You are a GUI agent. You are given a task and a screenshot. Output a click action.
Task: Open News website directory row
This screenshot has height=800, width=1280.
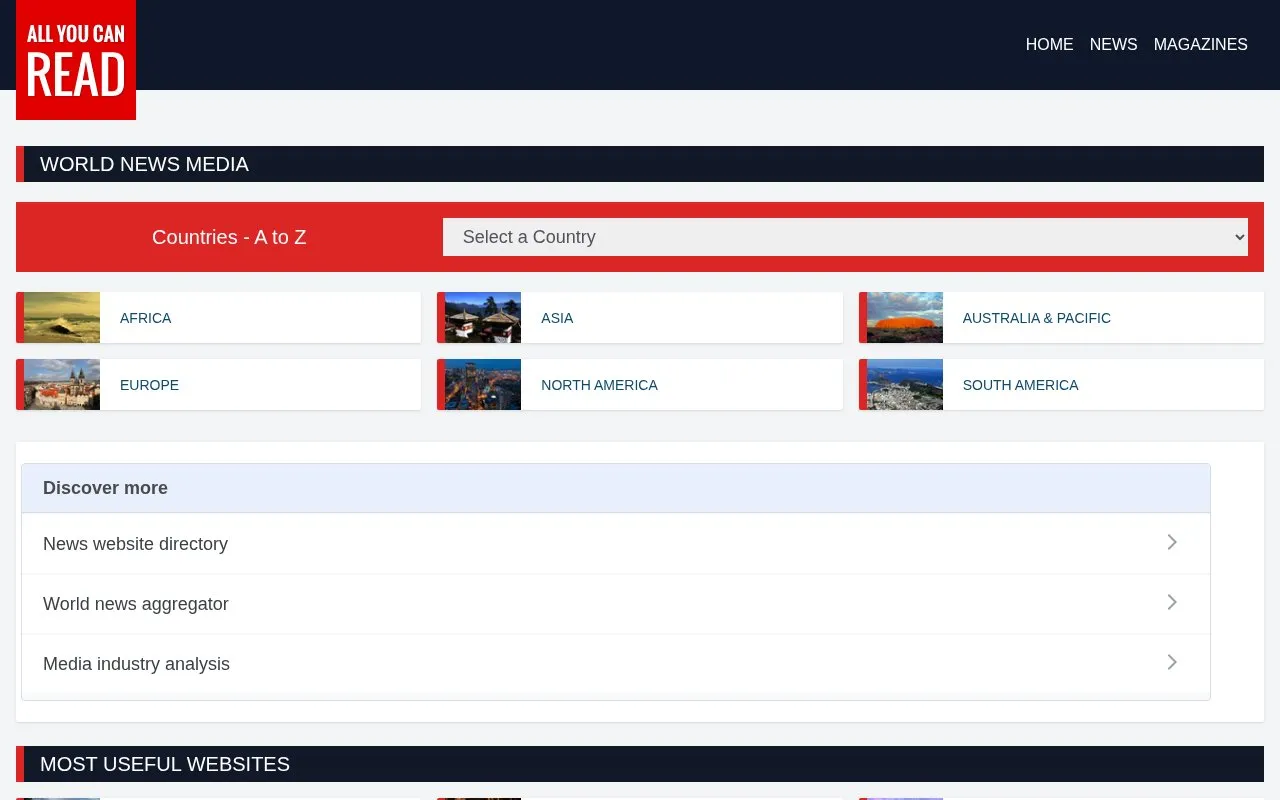click(x=616, y=543)
